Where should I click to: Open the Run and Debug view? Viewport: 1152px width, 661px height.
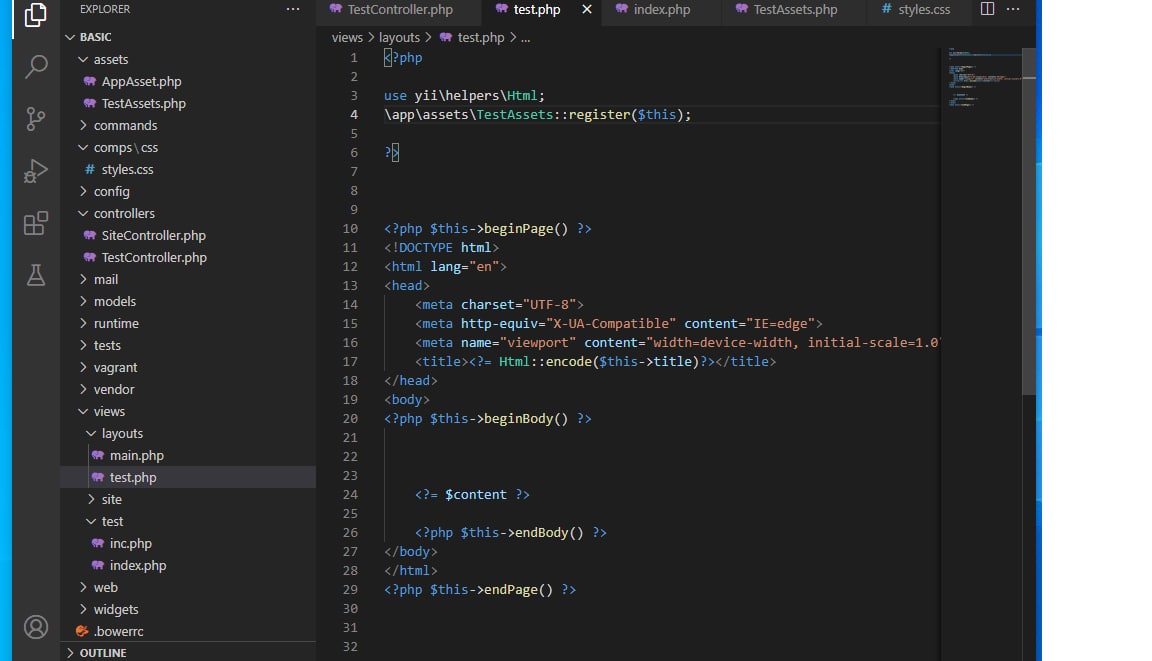click(35, 171)
